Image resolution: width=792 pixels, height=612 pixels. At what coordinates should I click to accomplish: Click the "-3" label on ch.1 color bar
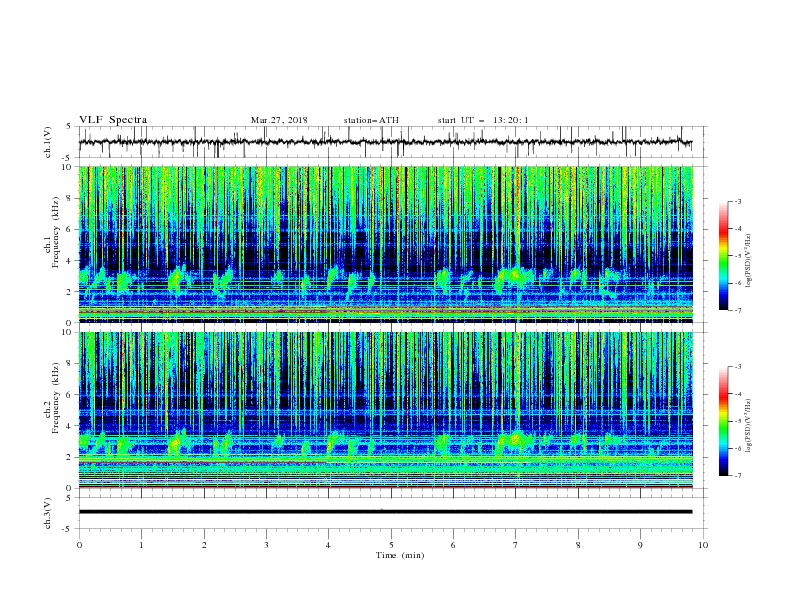click(738, 201)
